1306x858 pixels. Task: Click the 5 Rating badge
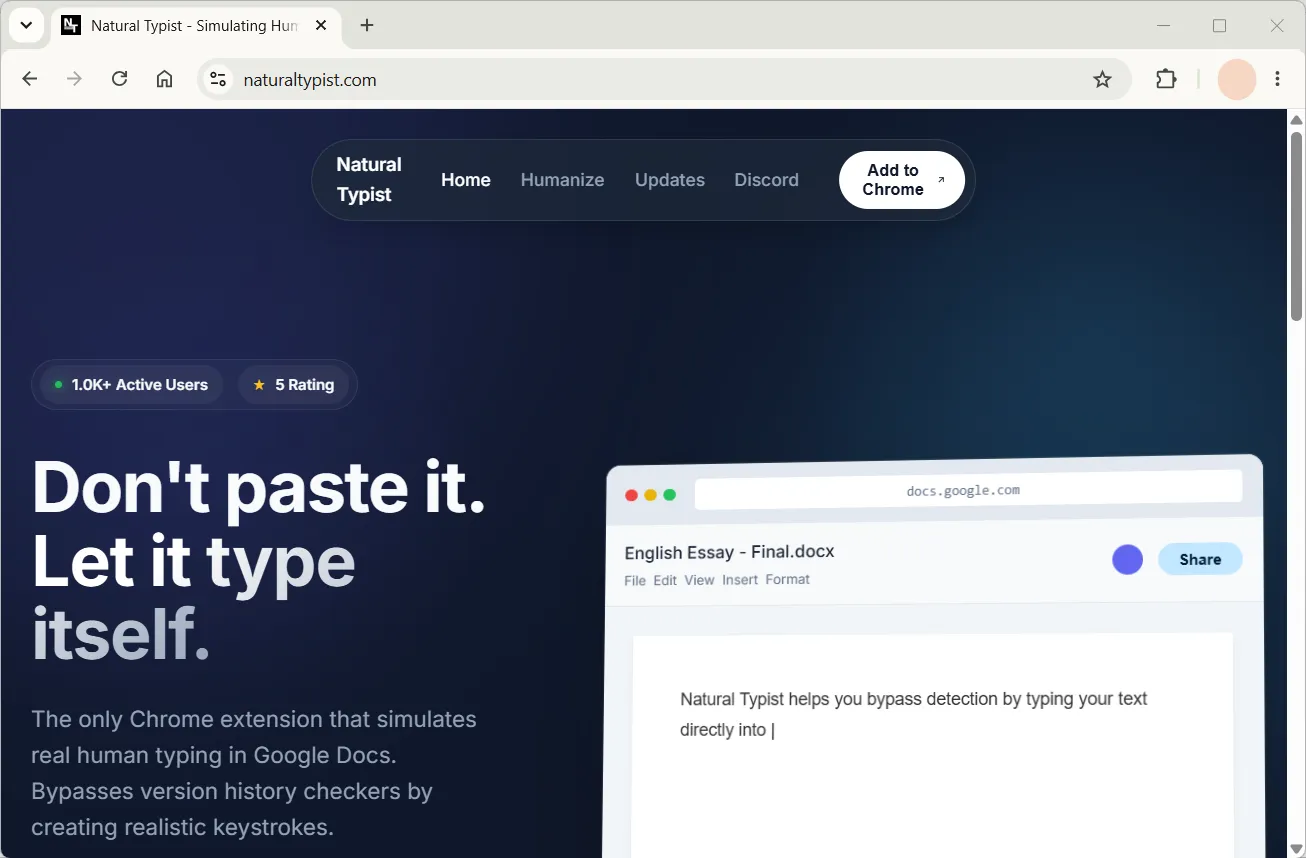pos(293,385)
